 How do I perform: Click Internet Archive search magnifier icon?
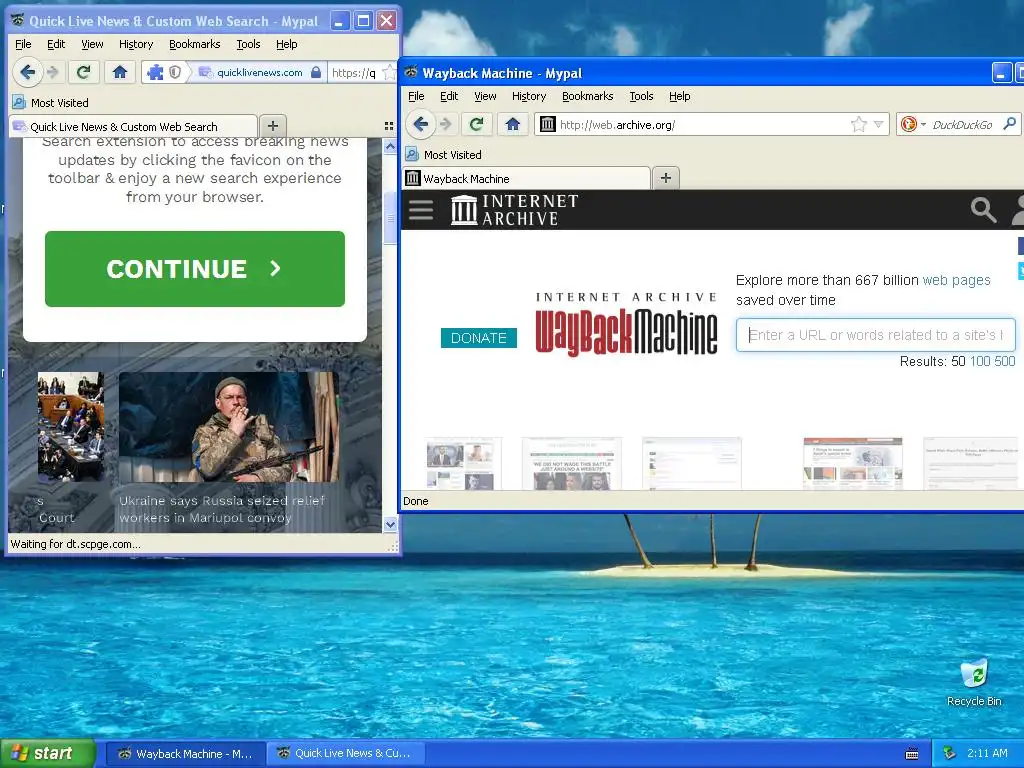(x=983, y=210)
